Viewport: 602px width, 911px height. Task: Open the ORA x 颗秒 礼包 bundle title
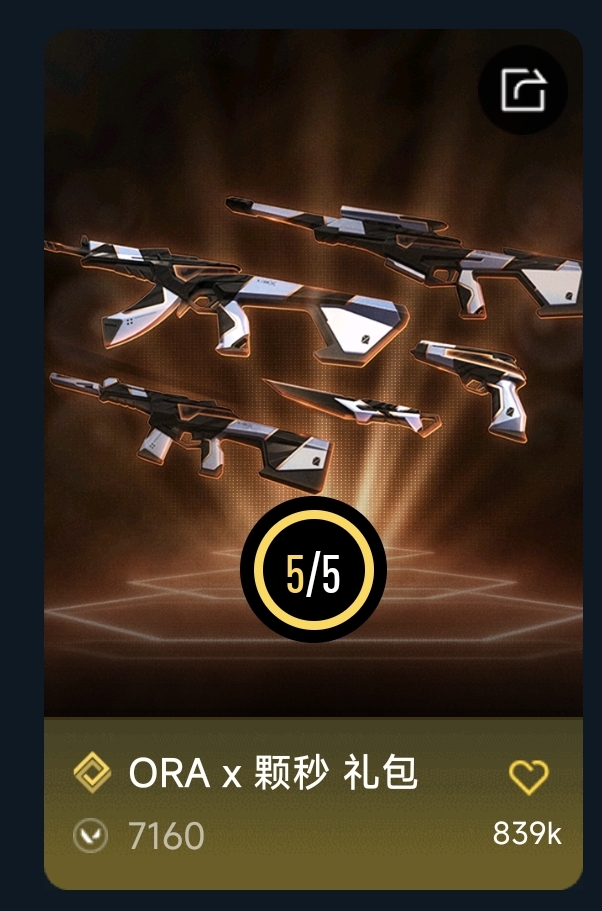click(273, 773)
